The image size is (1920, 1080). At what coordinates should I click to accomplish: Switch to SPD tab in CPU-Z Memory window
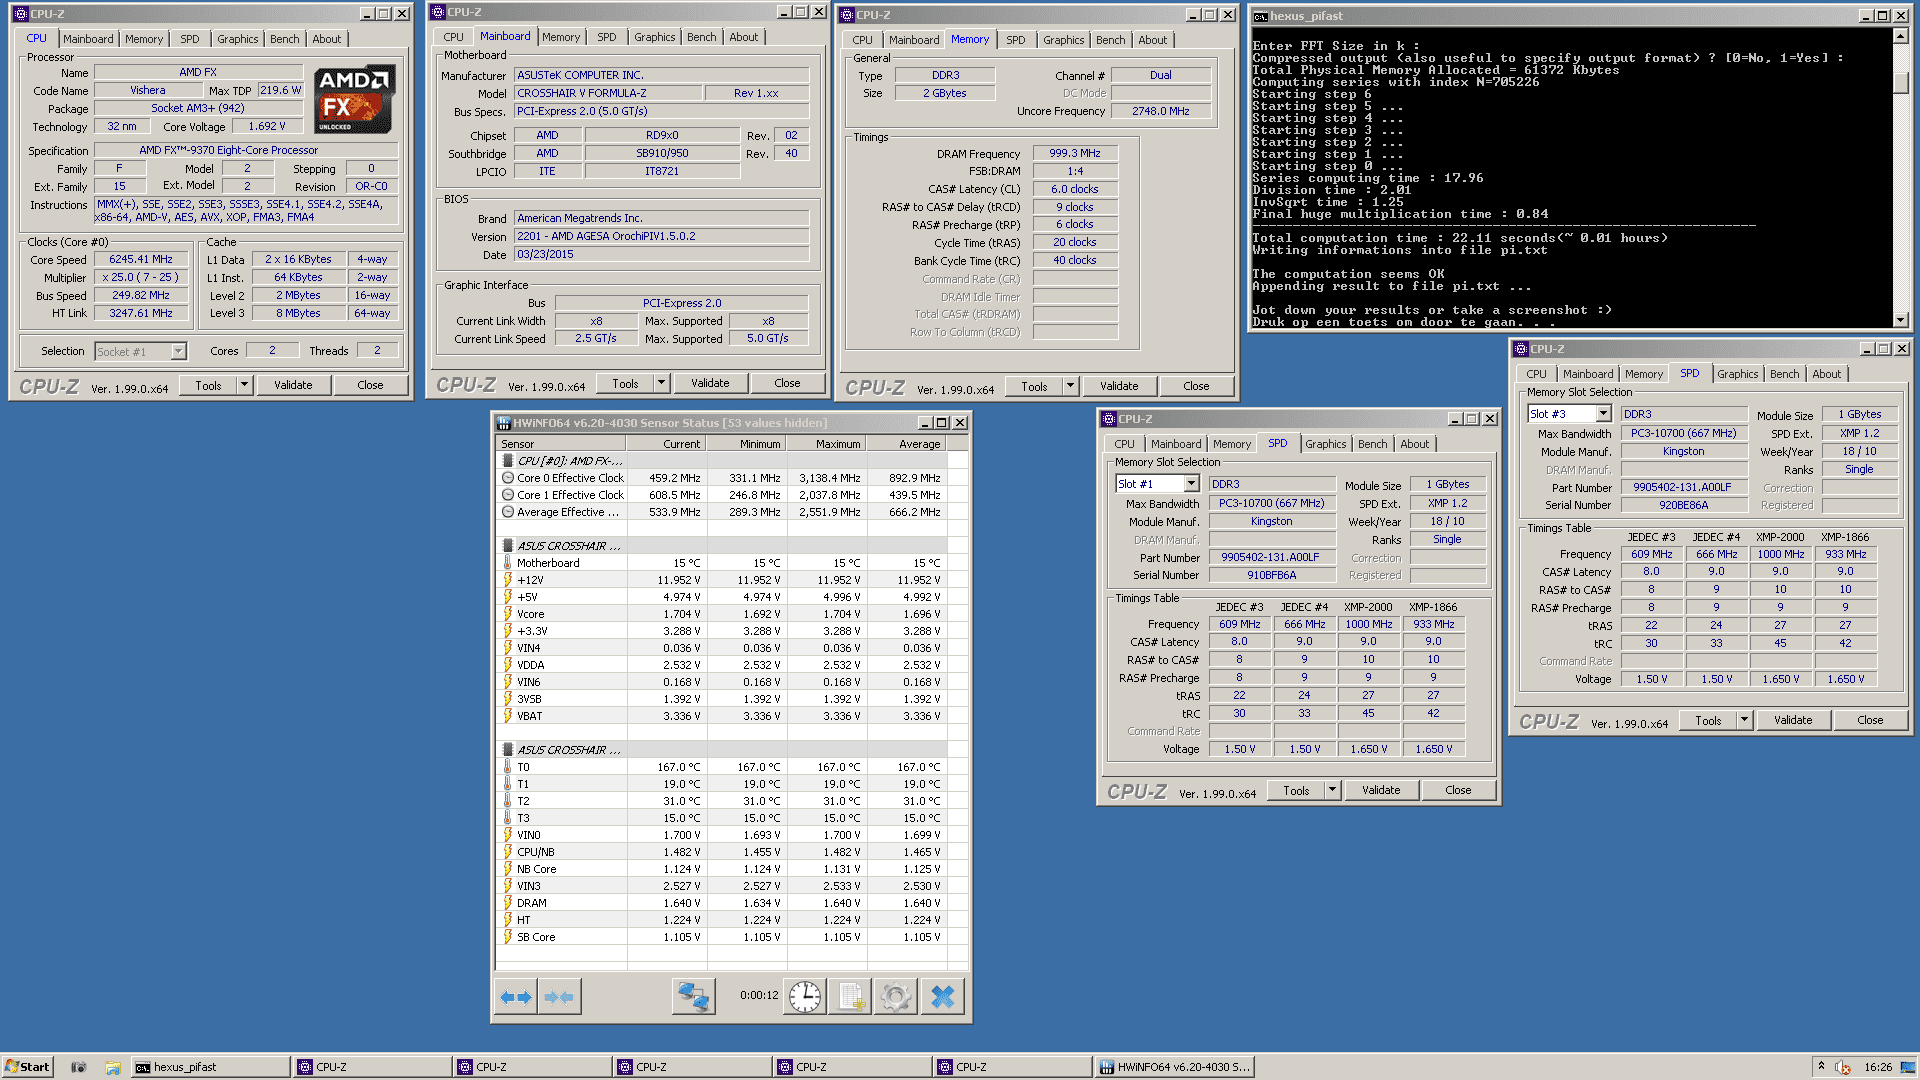click(1015, 40)
